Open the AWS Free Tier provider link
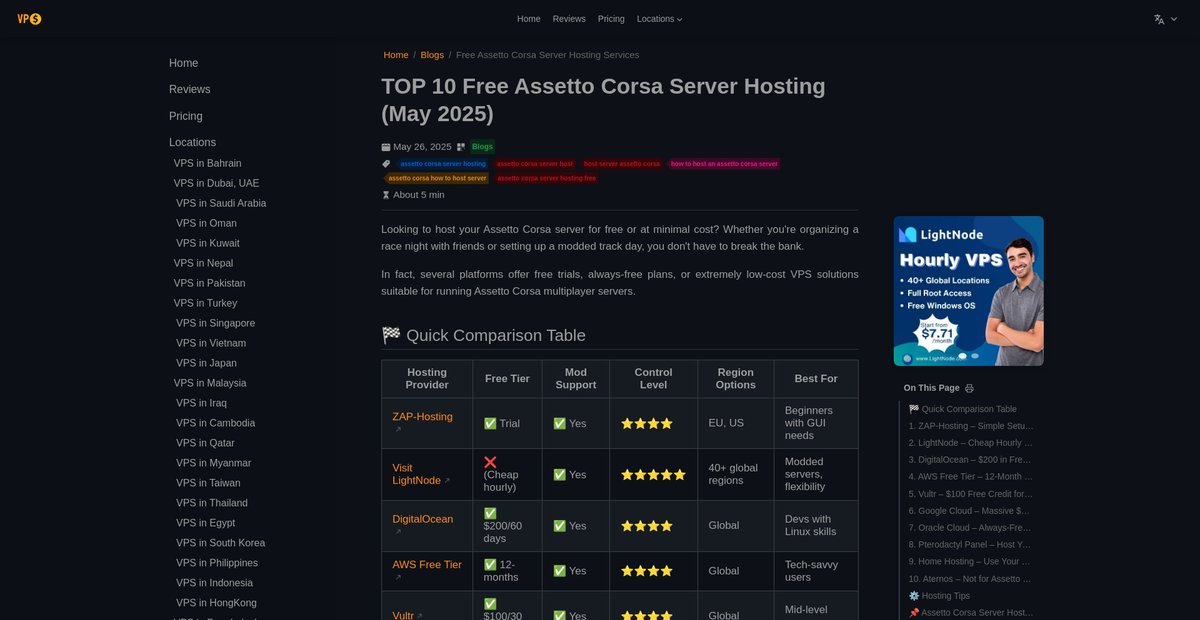Image resolution: width=1200 pixels, height=620 pixels. 427,565
